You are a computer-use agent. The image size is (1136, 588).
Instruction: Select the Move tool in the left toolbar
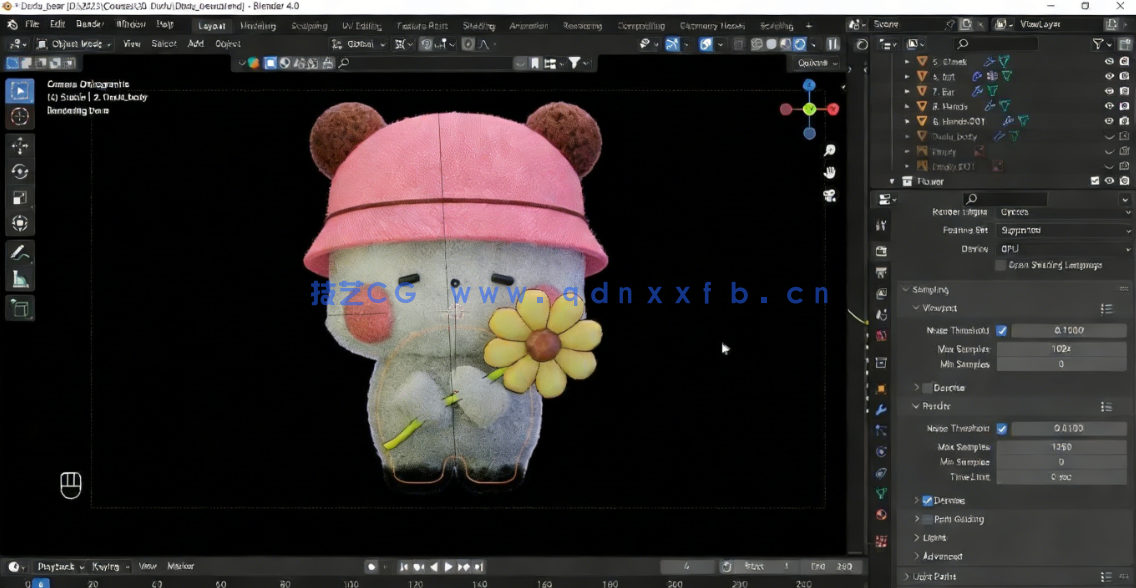[20, 145]
